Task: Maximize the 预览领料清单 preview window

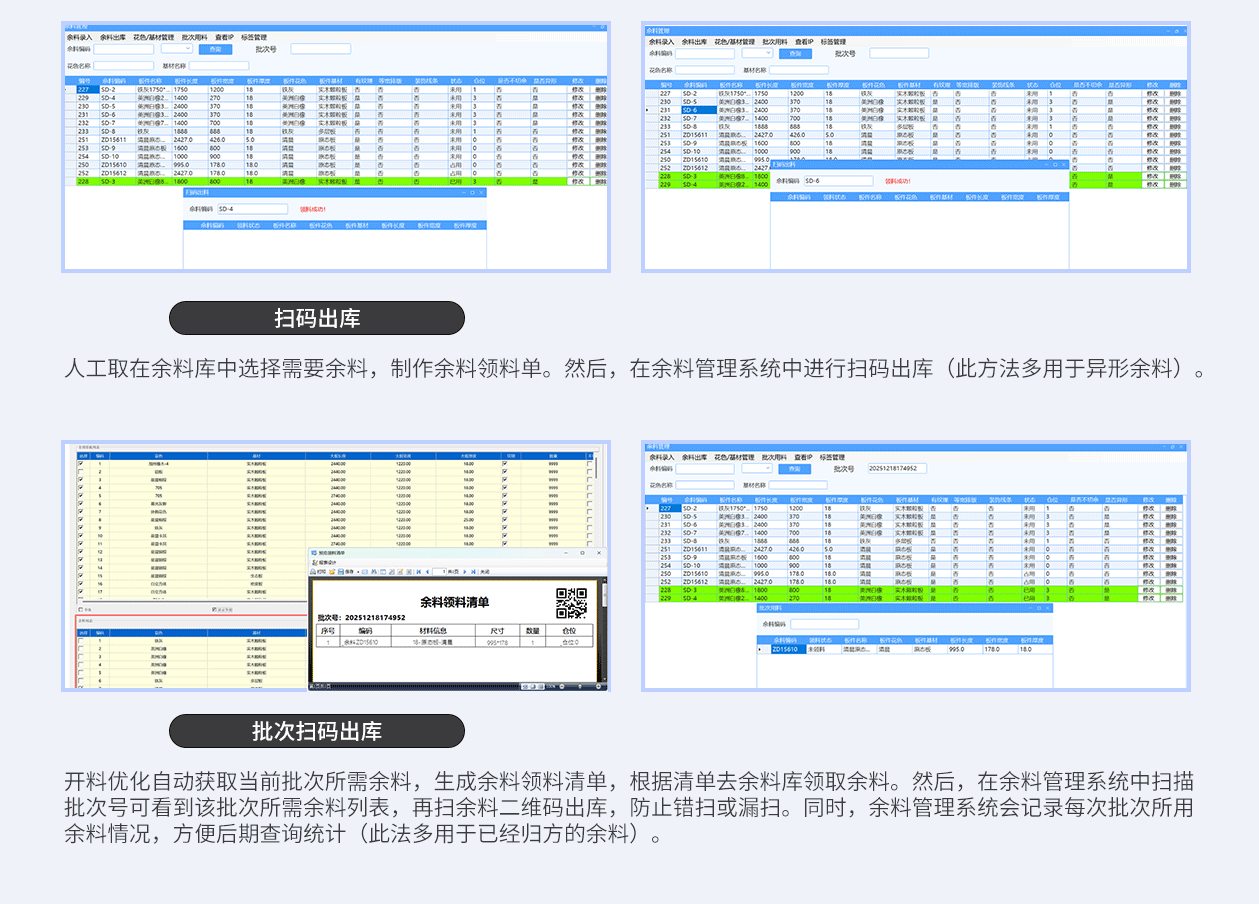Action: [x=583, y=553]
